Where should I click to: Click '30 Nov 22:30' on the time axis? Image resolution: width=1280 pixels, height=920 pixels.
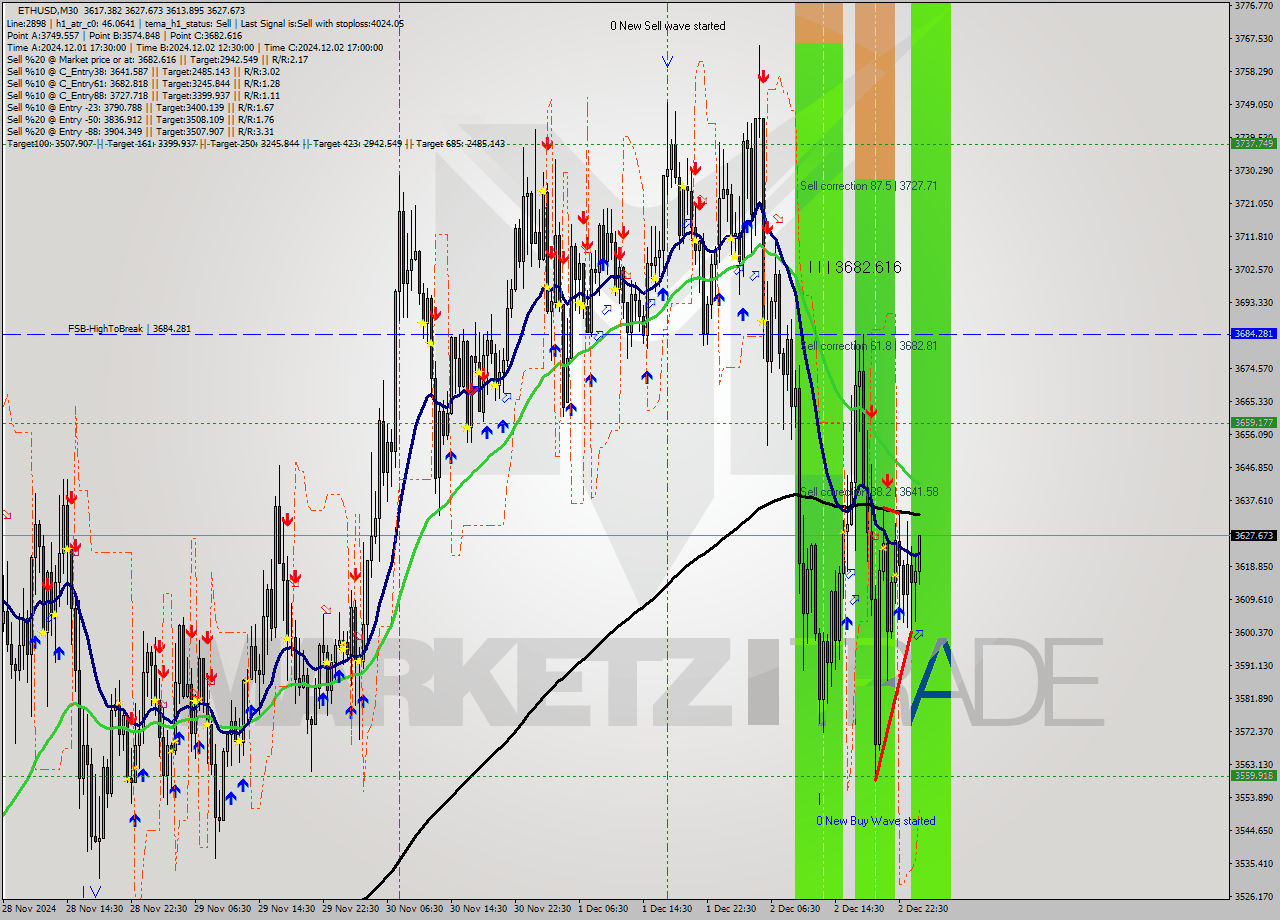tap(543, 909)
